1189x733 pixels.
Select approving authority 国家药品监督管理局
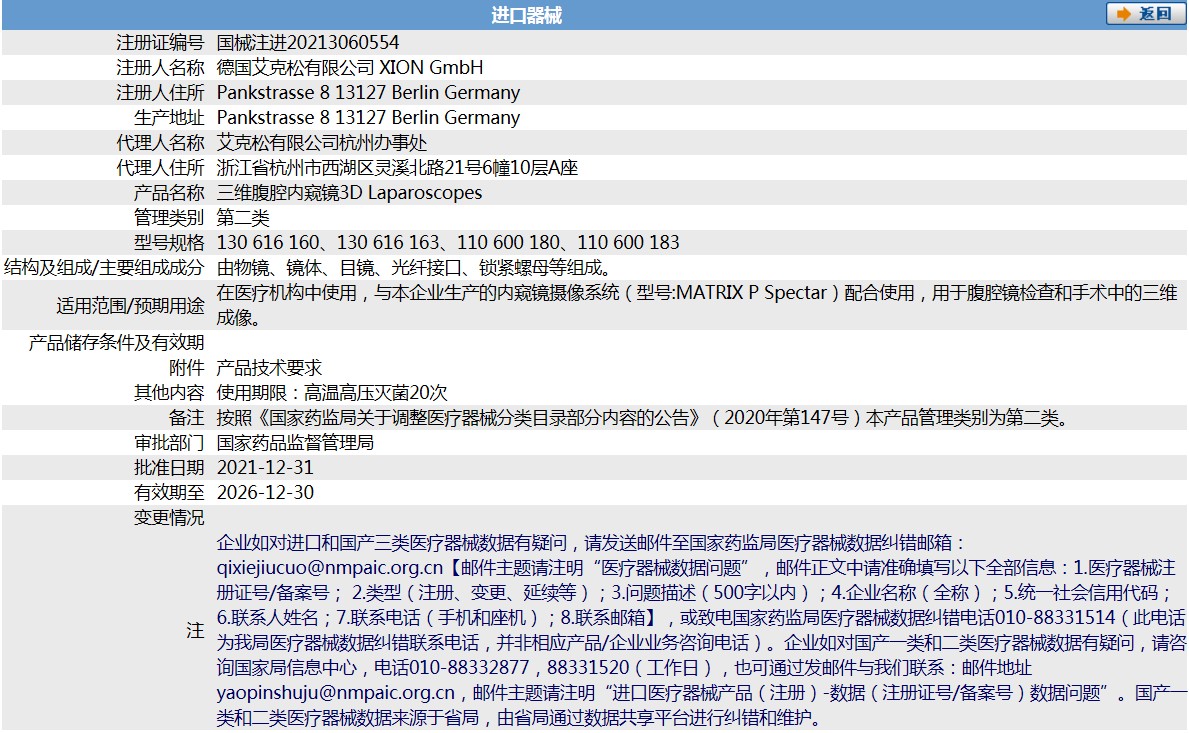point(296,443)
